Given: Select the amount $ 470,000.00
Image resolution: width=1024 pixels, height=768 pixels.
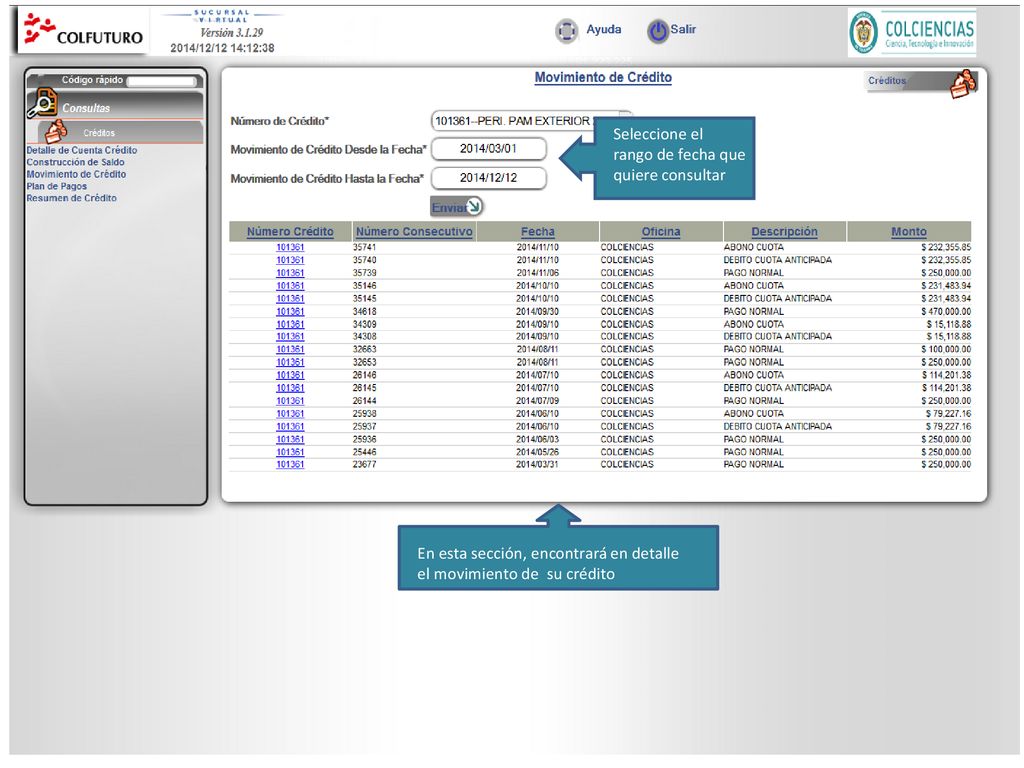Looking at the screenshot, I should 946,312.
